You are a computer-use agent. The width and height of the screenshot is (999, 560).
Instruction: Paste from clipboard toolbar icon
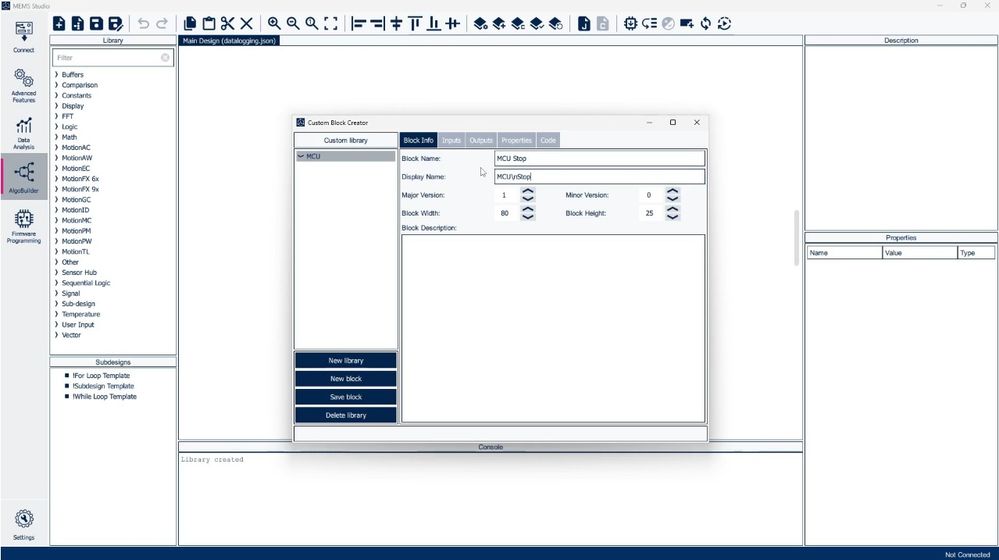[208, 24]
